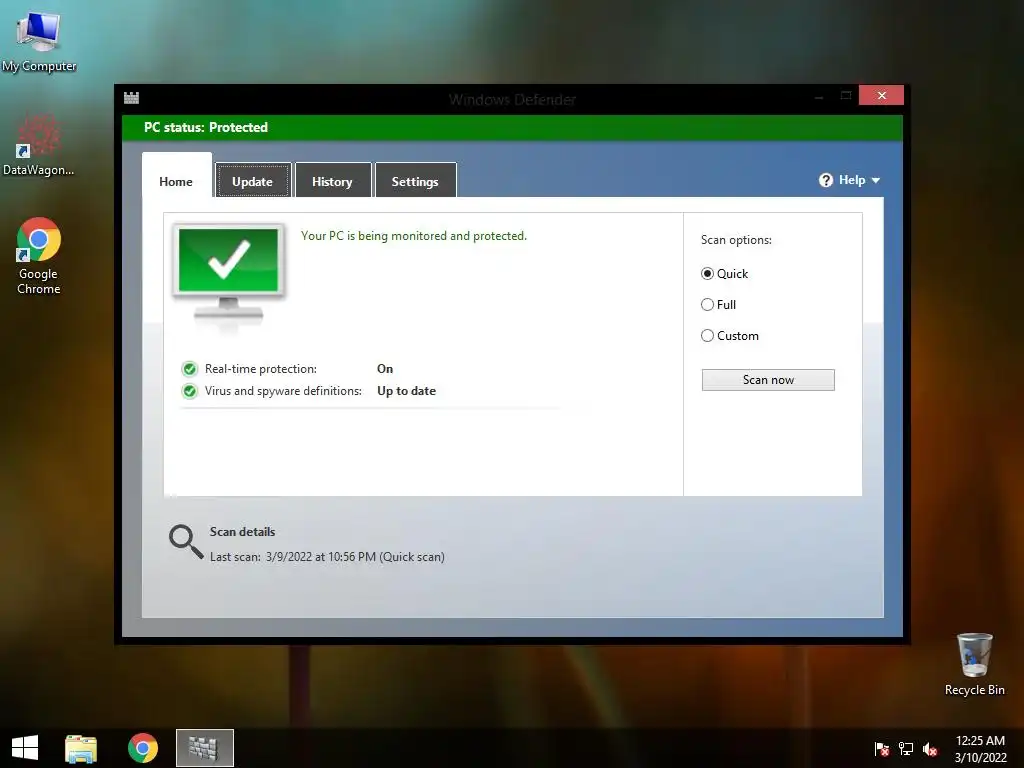The height and width of the screenshot is (768, 1024).
Task: Switch to the Settings tab
Action: (x=415, y=180)
